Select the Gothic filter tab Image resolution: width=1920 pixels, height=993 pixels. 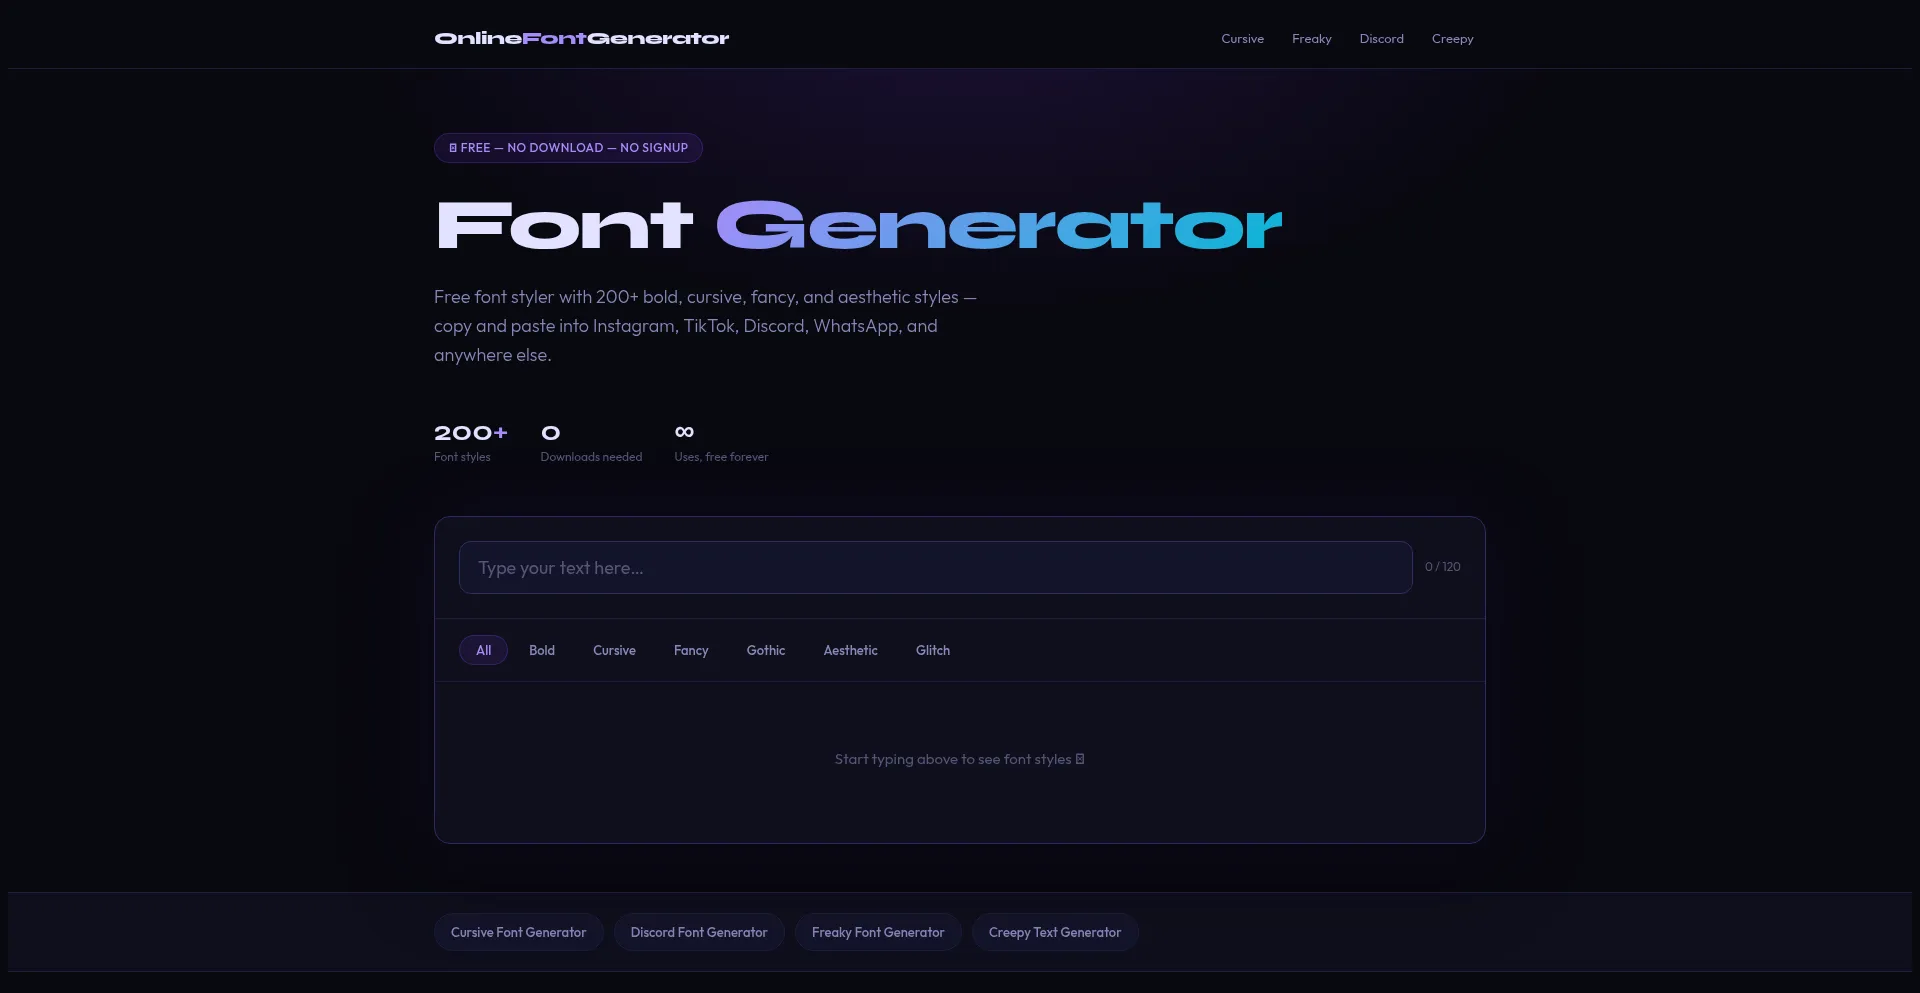pos(765,650)
